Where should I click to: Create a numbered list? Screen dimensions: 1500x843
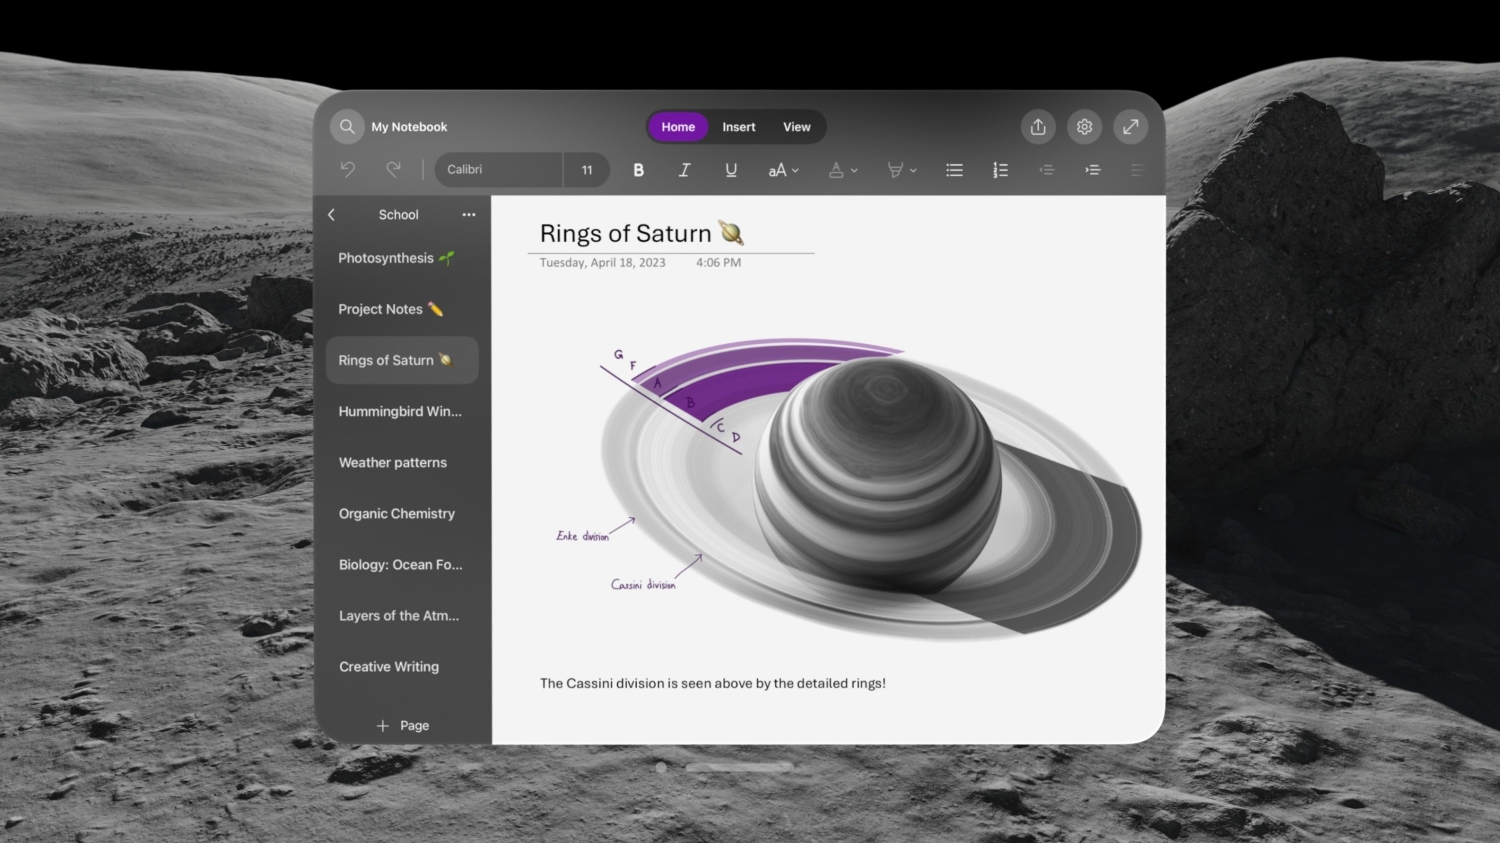1000,169
